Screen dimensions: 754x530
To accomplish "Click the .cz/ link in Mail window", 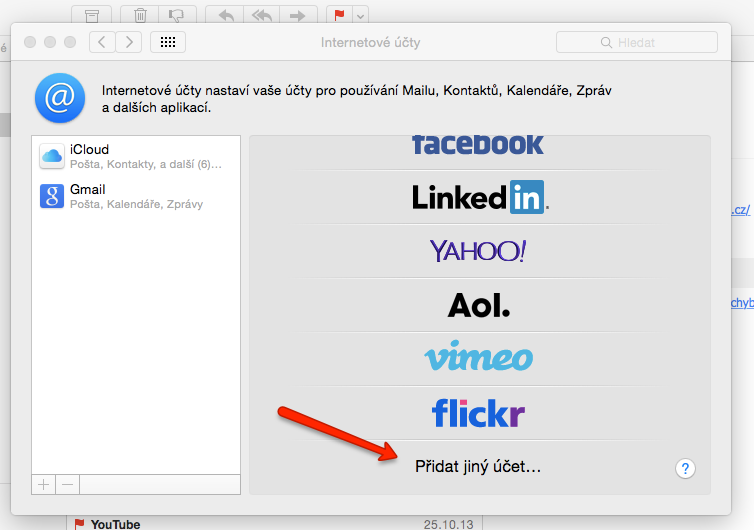I will 741,210.
